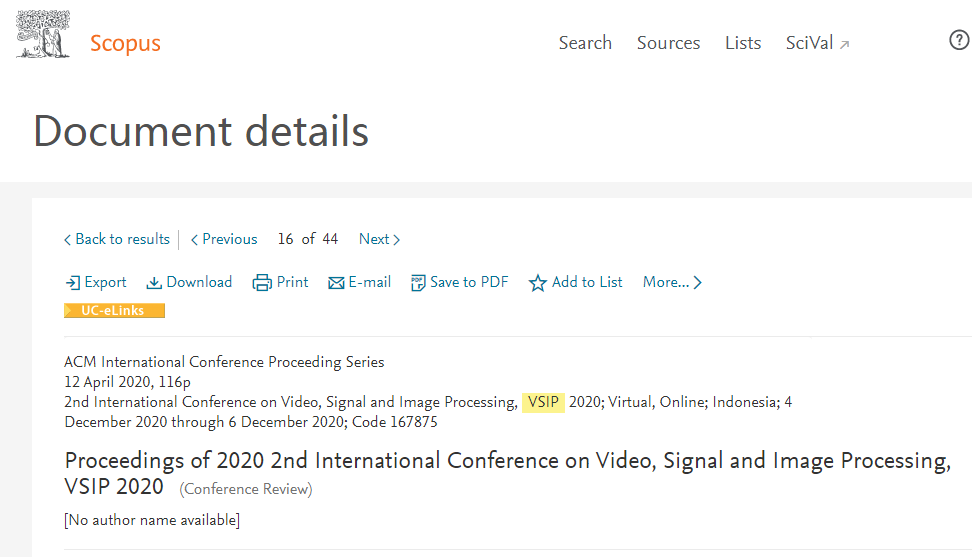Open the Sources menu item
Screen dimensions: 972x557
pos(668,43)
